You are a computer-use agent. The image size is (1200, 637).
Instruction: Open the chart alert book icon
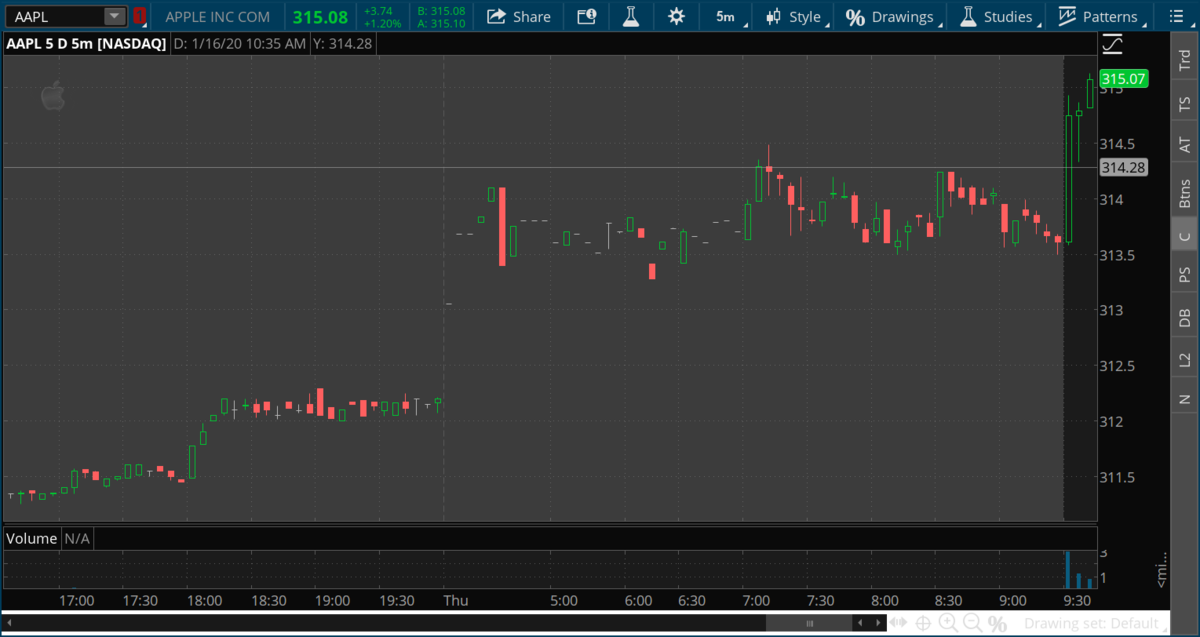(x=587, y=16)
